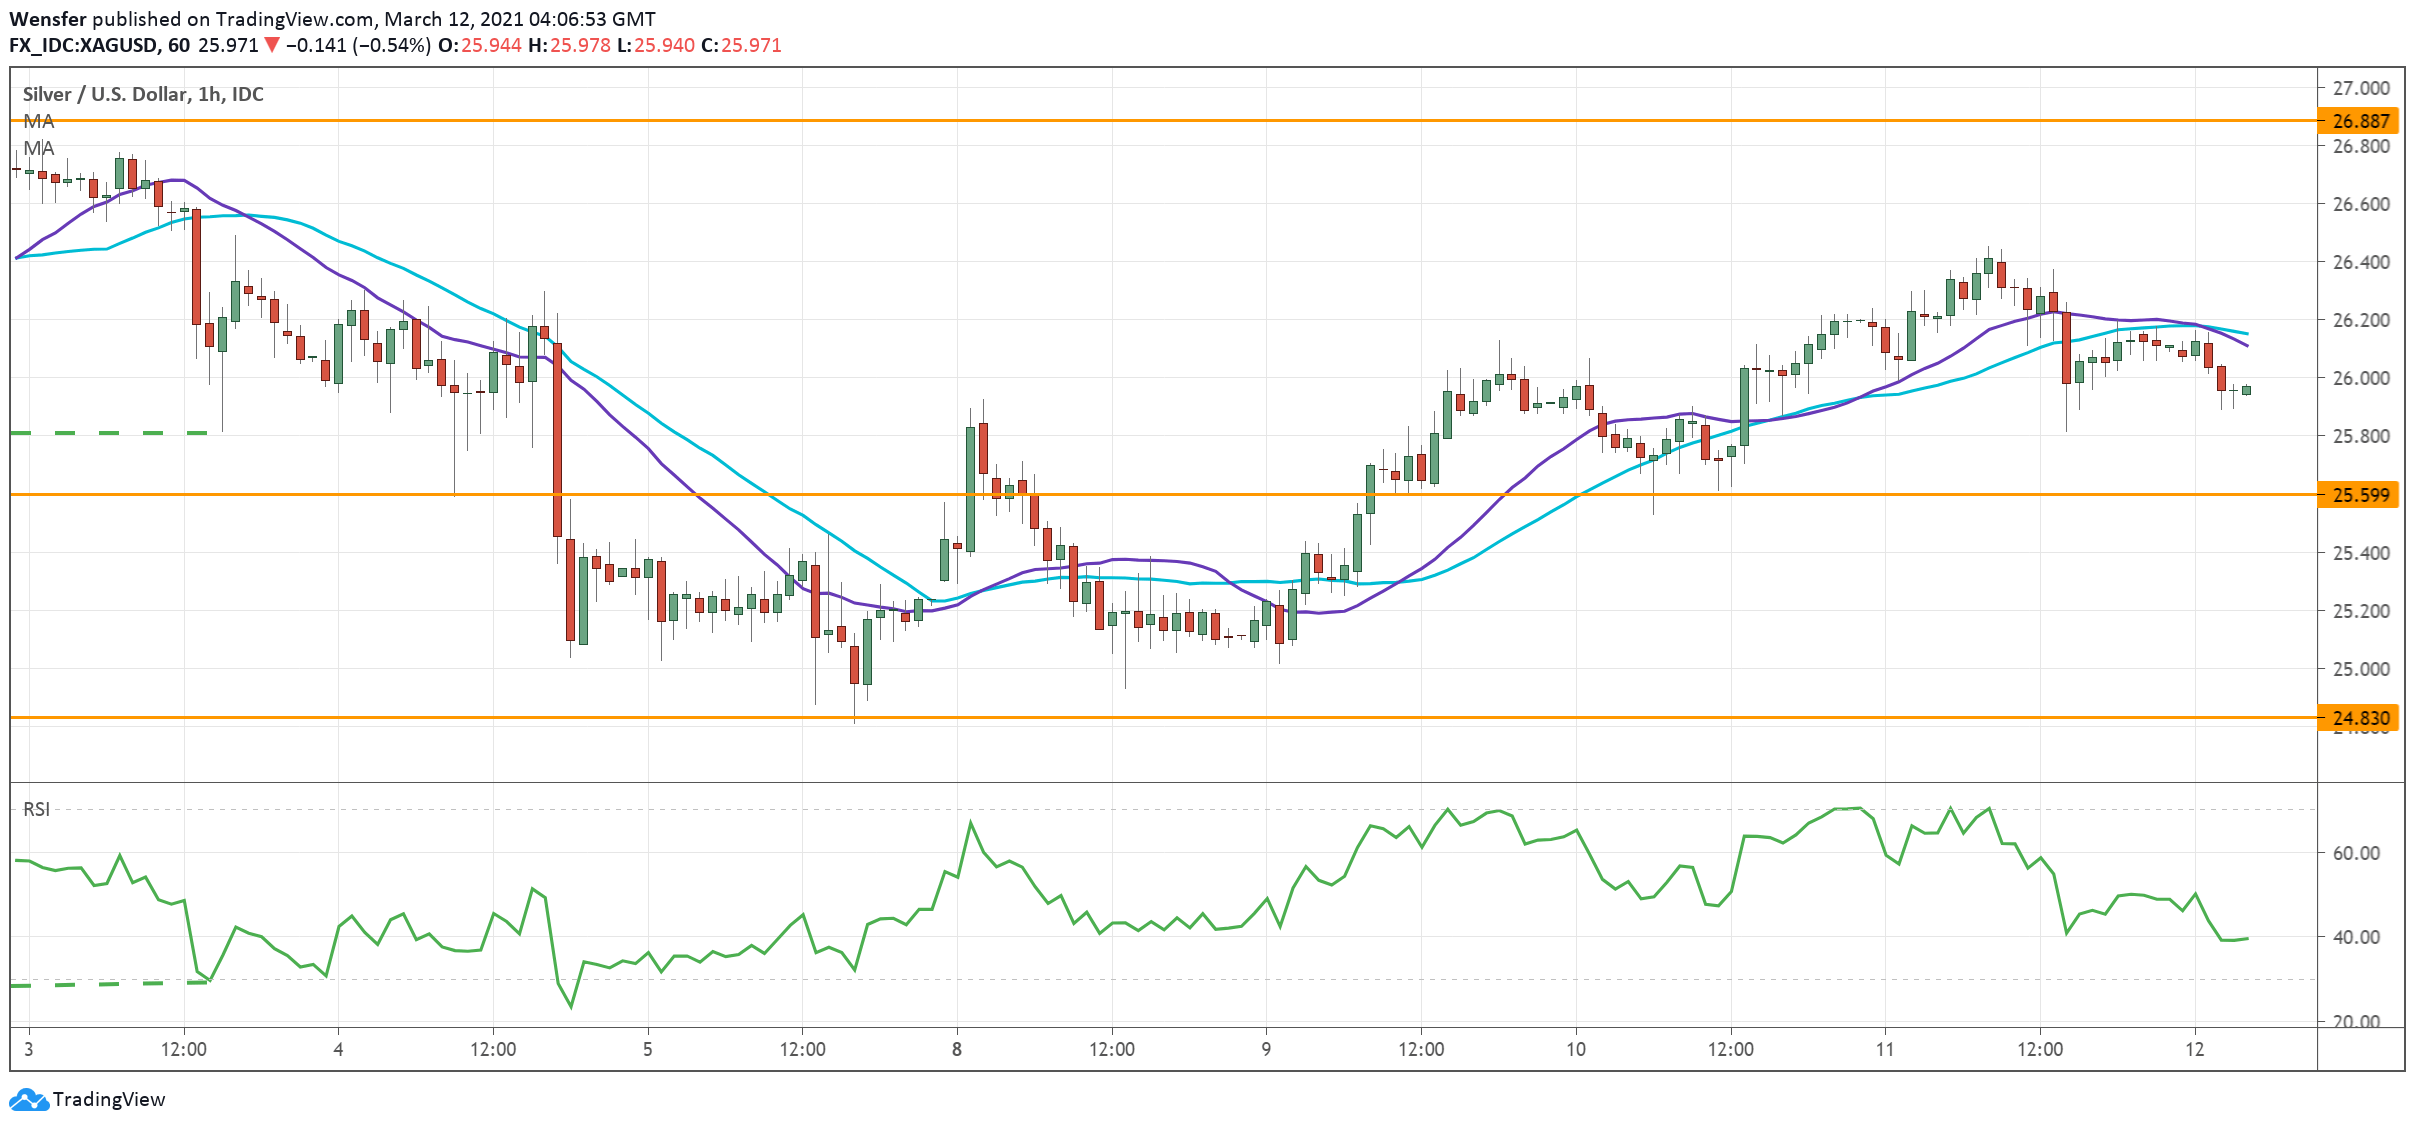Viewport: 2415px width, 1128px height.
Task: Click the TradingView cloud logo icon
Action: click(x=28, y=1100)
